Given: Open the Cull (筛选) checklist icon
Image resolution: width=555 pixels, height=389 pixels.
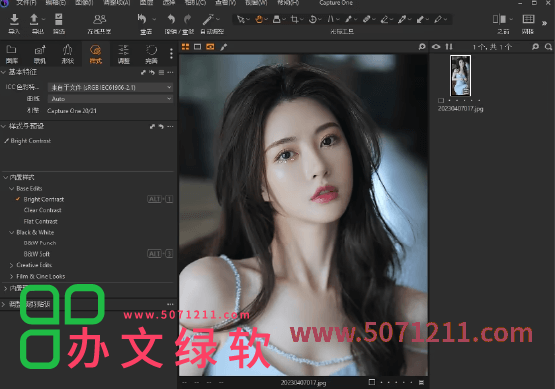Looking at the screenshot, I should tap(59, 19).
